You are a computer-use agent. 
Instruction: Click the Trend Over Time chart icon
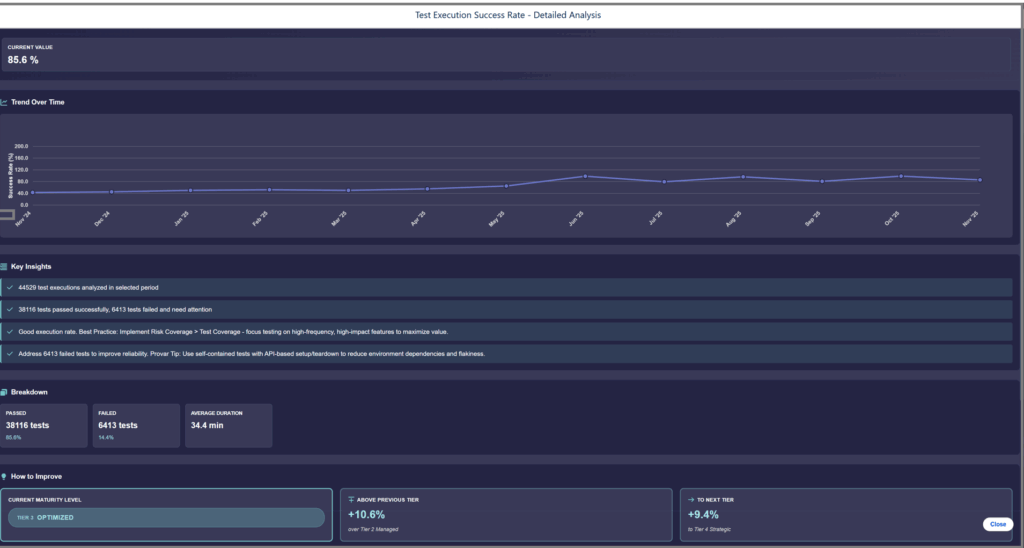pos(5,102)
